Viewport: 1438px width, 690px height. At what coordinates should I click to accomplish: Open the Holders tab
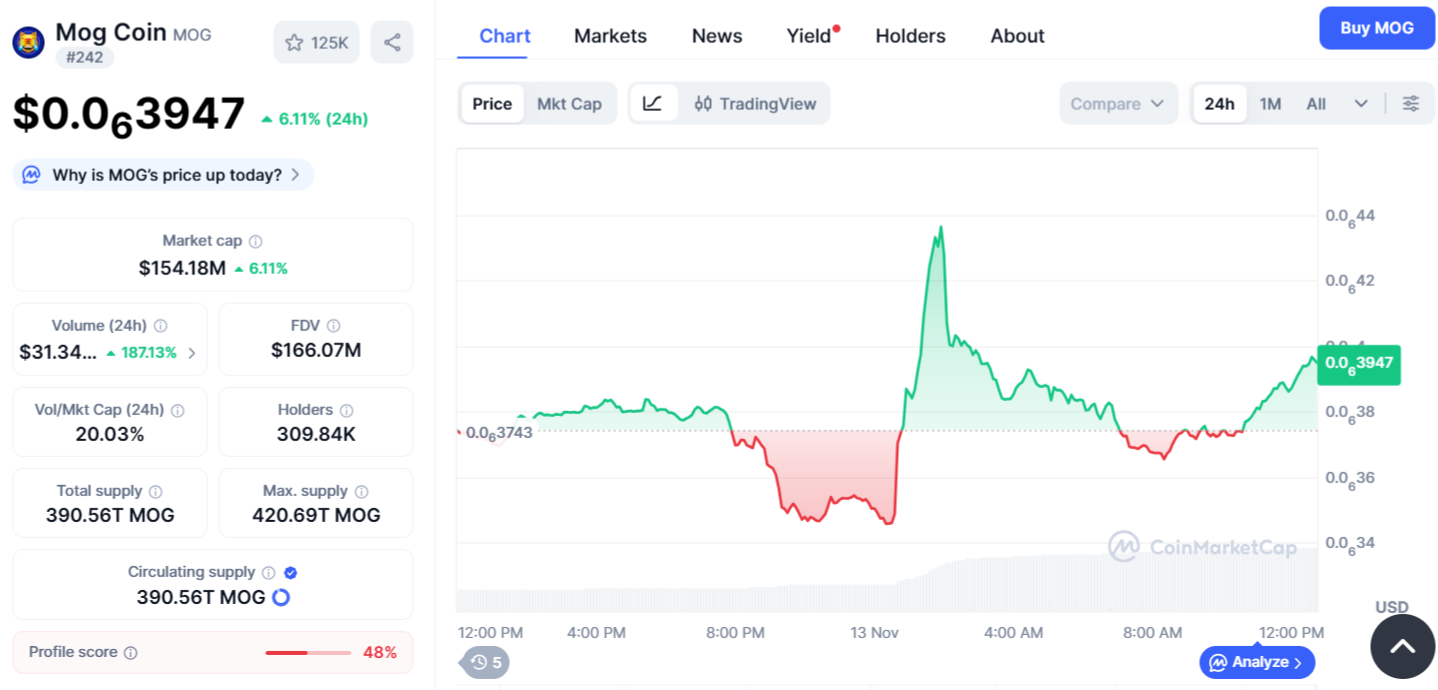click(910, 36)
